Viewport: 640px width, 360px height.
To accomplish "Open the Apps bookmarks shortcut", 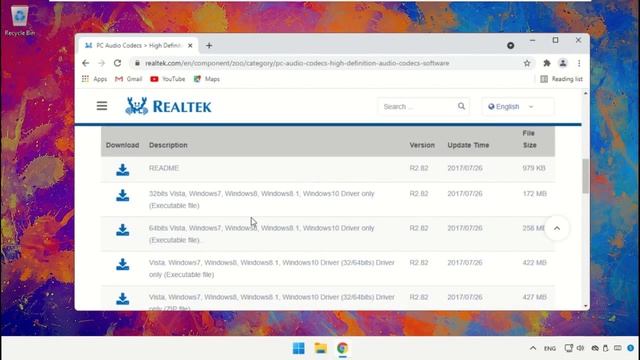I will pos(94,79).
